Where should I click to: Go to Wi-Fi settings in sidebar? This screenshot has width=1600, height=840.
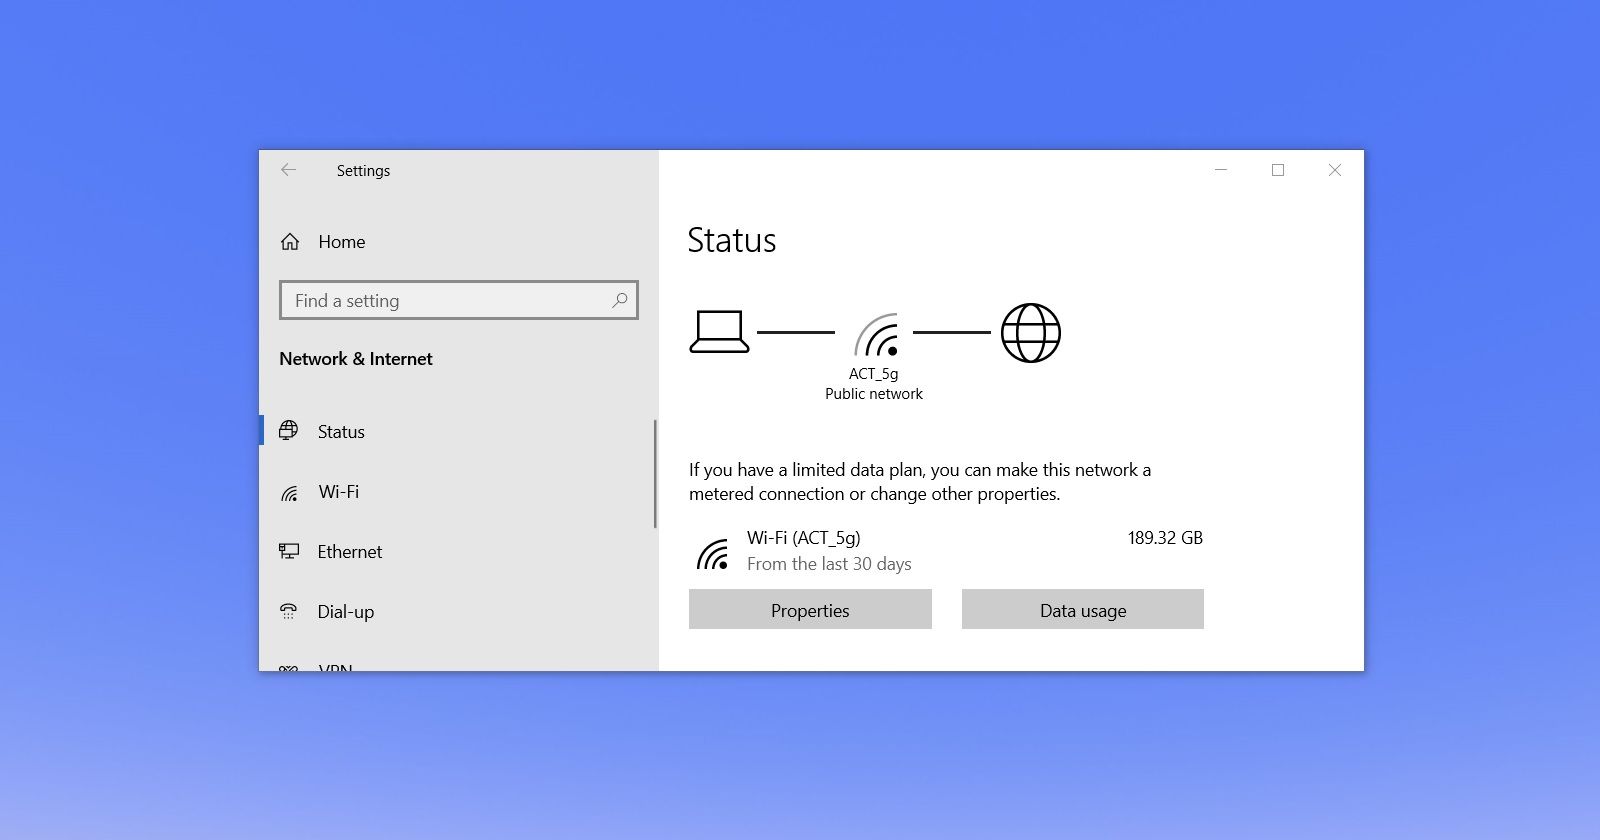coord(338,492)
